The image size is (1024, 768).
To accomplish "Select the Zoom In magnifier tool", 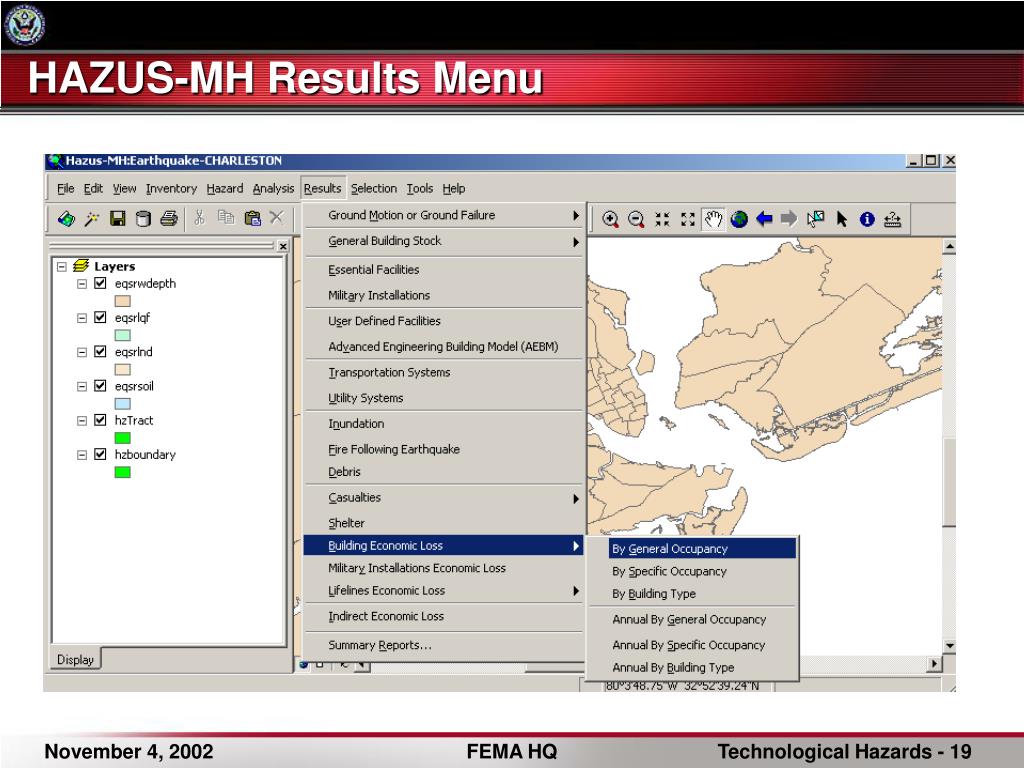I will pos(611,219).
